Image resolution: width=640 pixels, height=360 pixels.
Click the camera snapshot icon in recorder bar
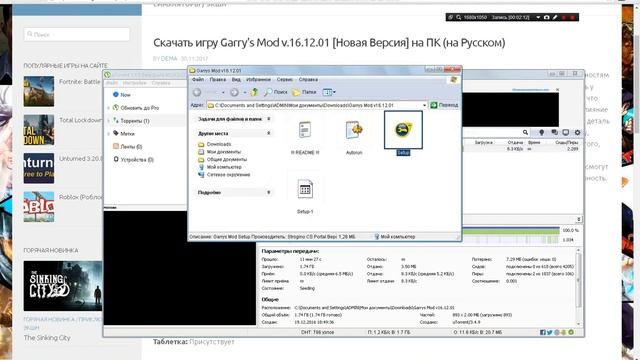point(547,17)
